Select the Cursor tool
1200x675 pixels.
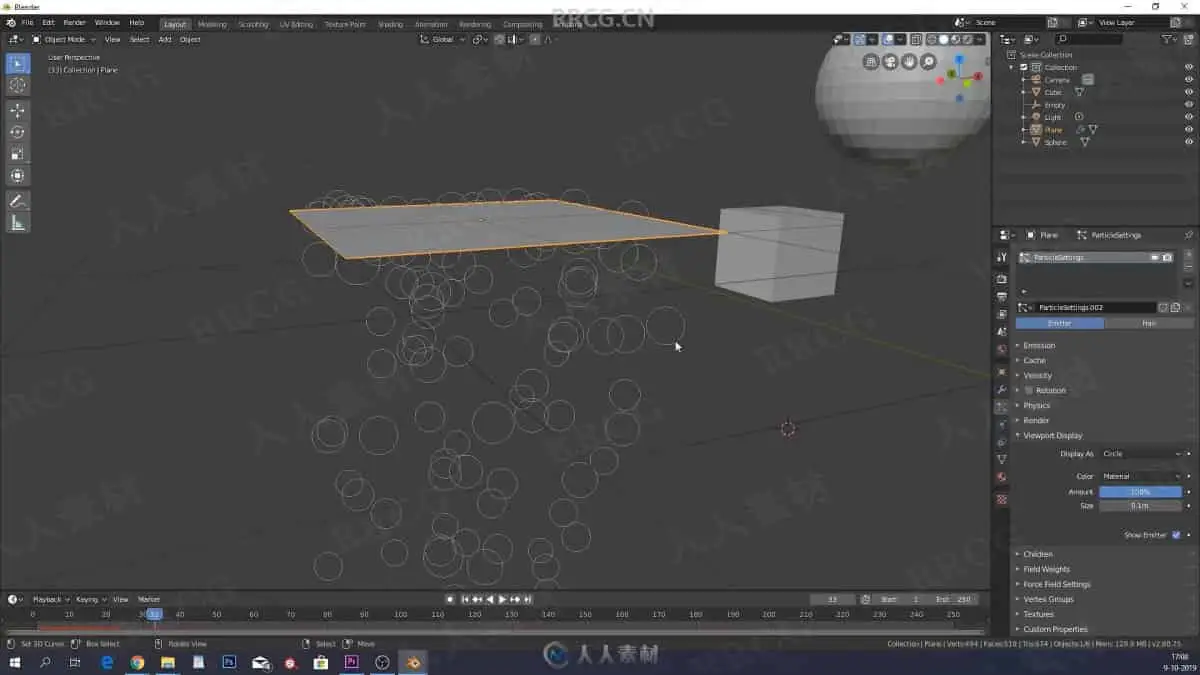17,85
